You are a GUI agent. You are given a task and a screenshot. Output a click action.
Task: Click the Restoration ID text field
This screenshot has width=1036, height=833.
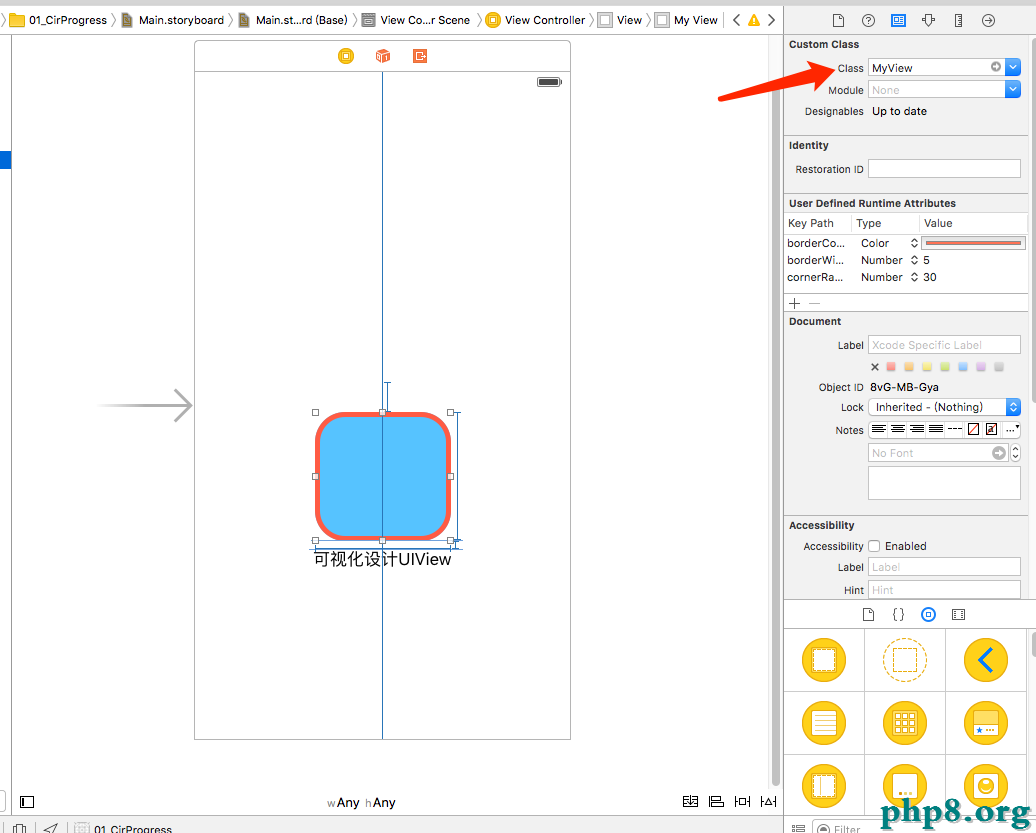coord(944,169)
